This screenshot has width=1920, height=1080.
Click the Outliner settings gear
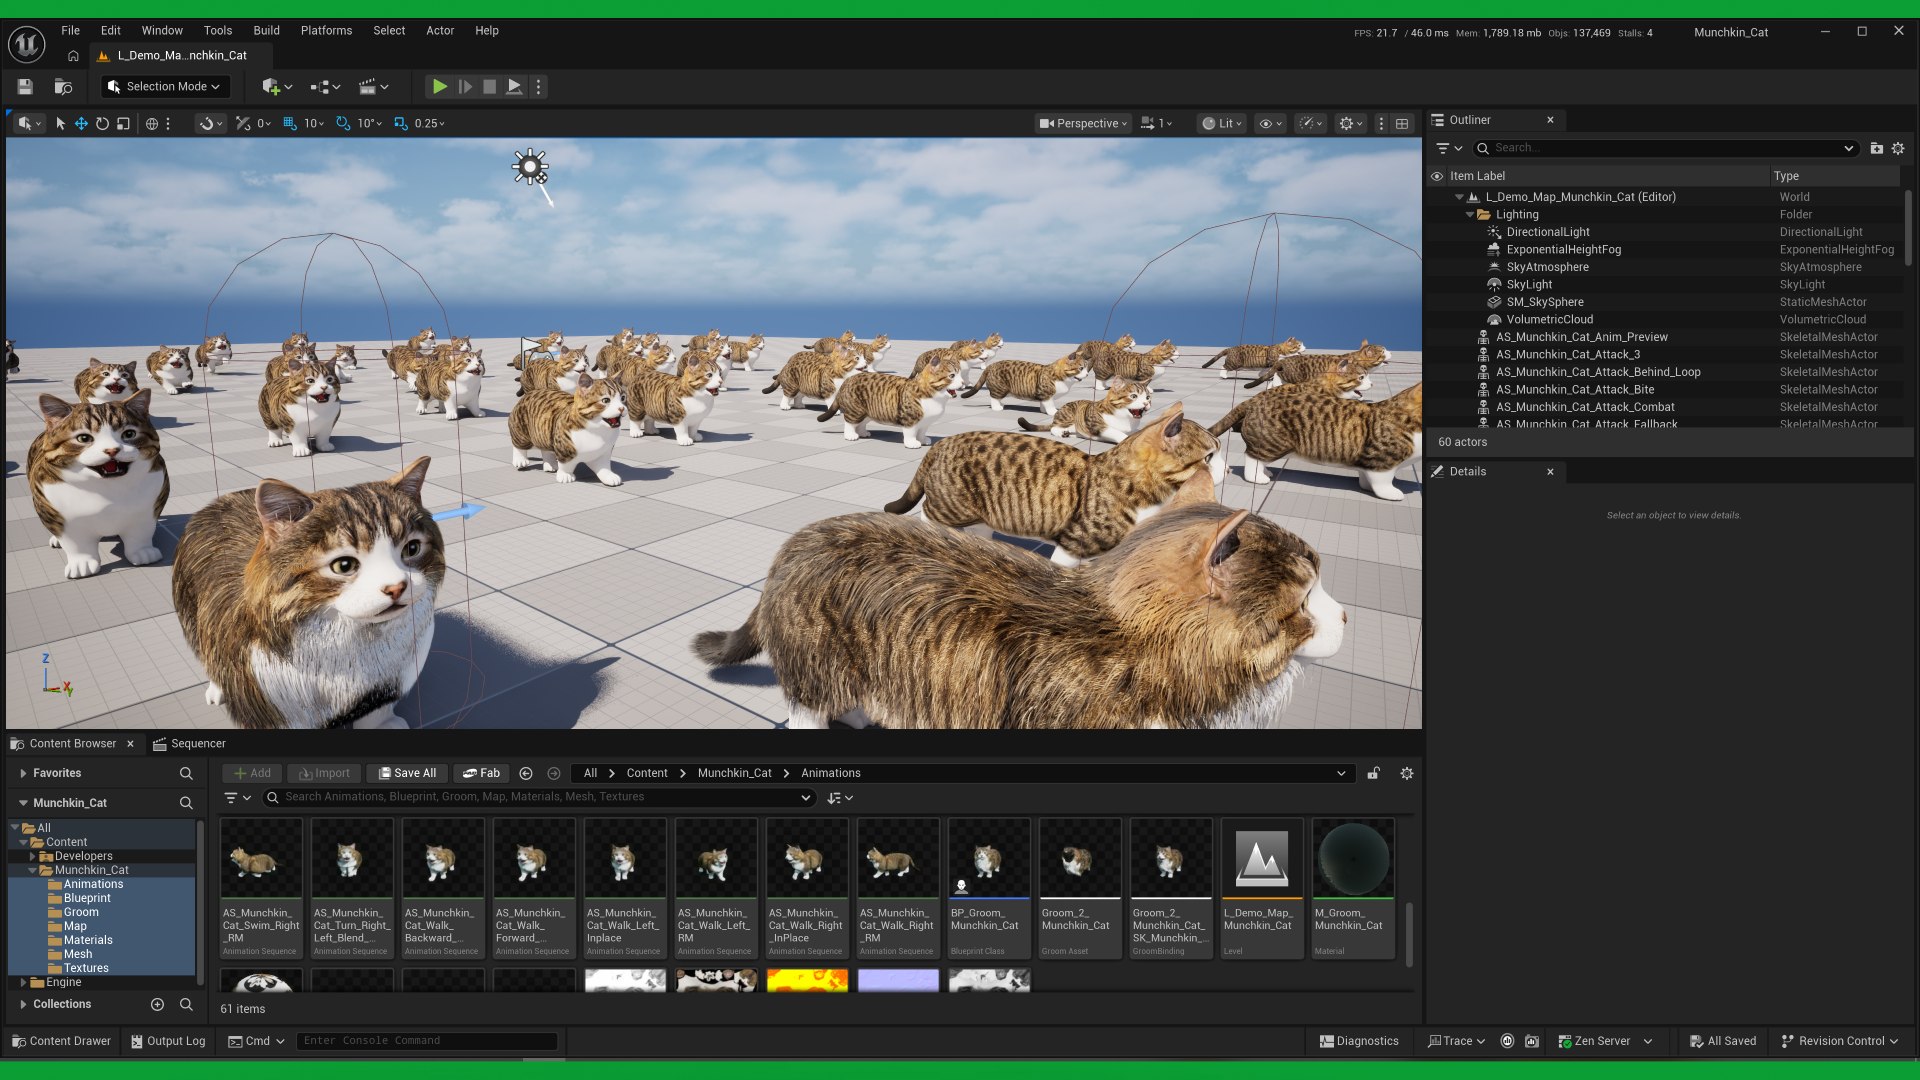(1898, 148)
